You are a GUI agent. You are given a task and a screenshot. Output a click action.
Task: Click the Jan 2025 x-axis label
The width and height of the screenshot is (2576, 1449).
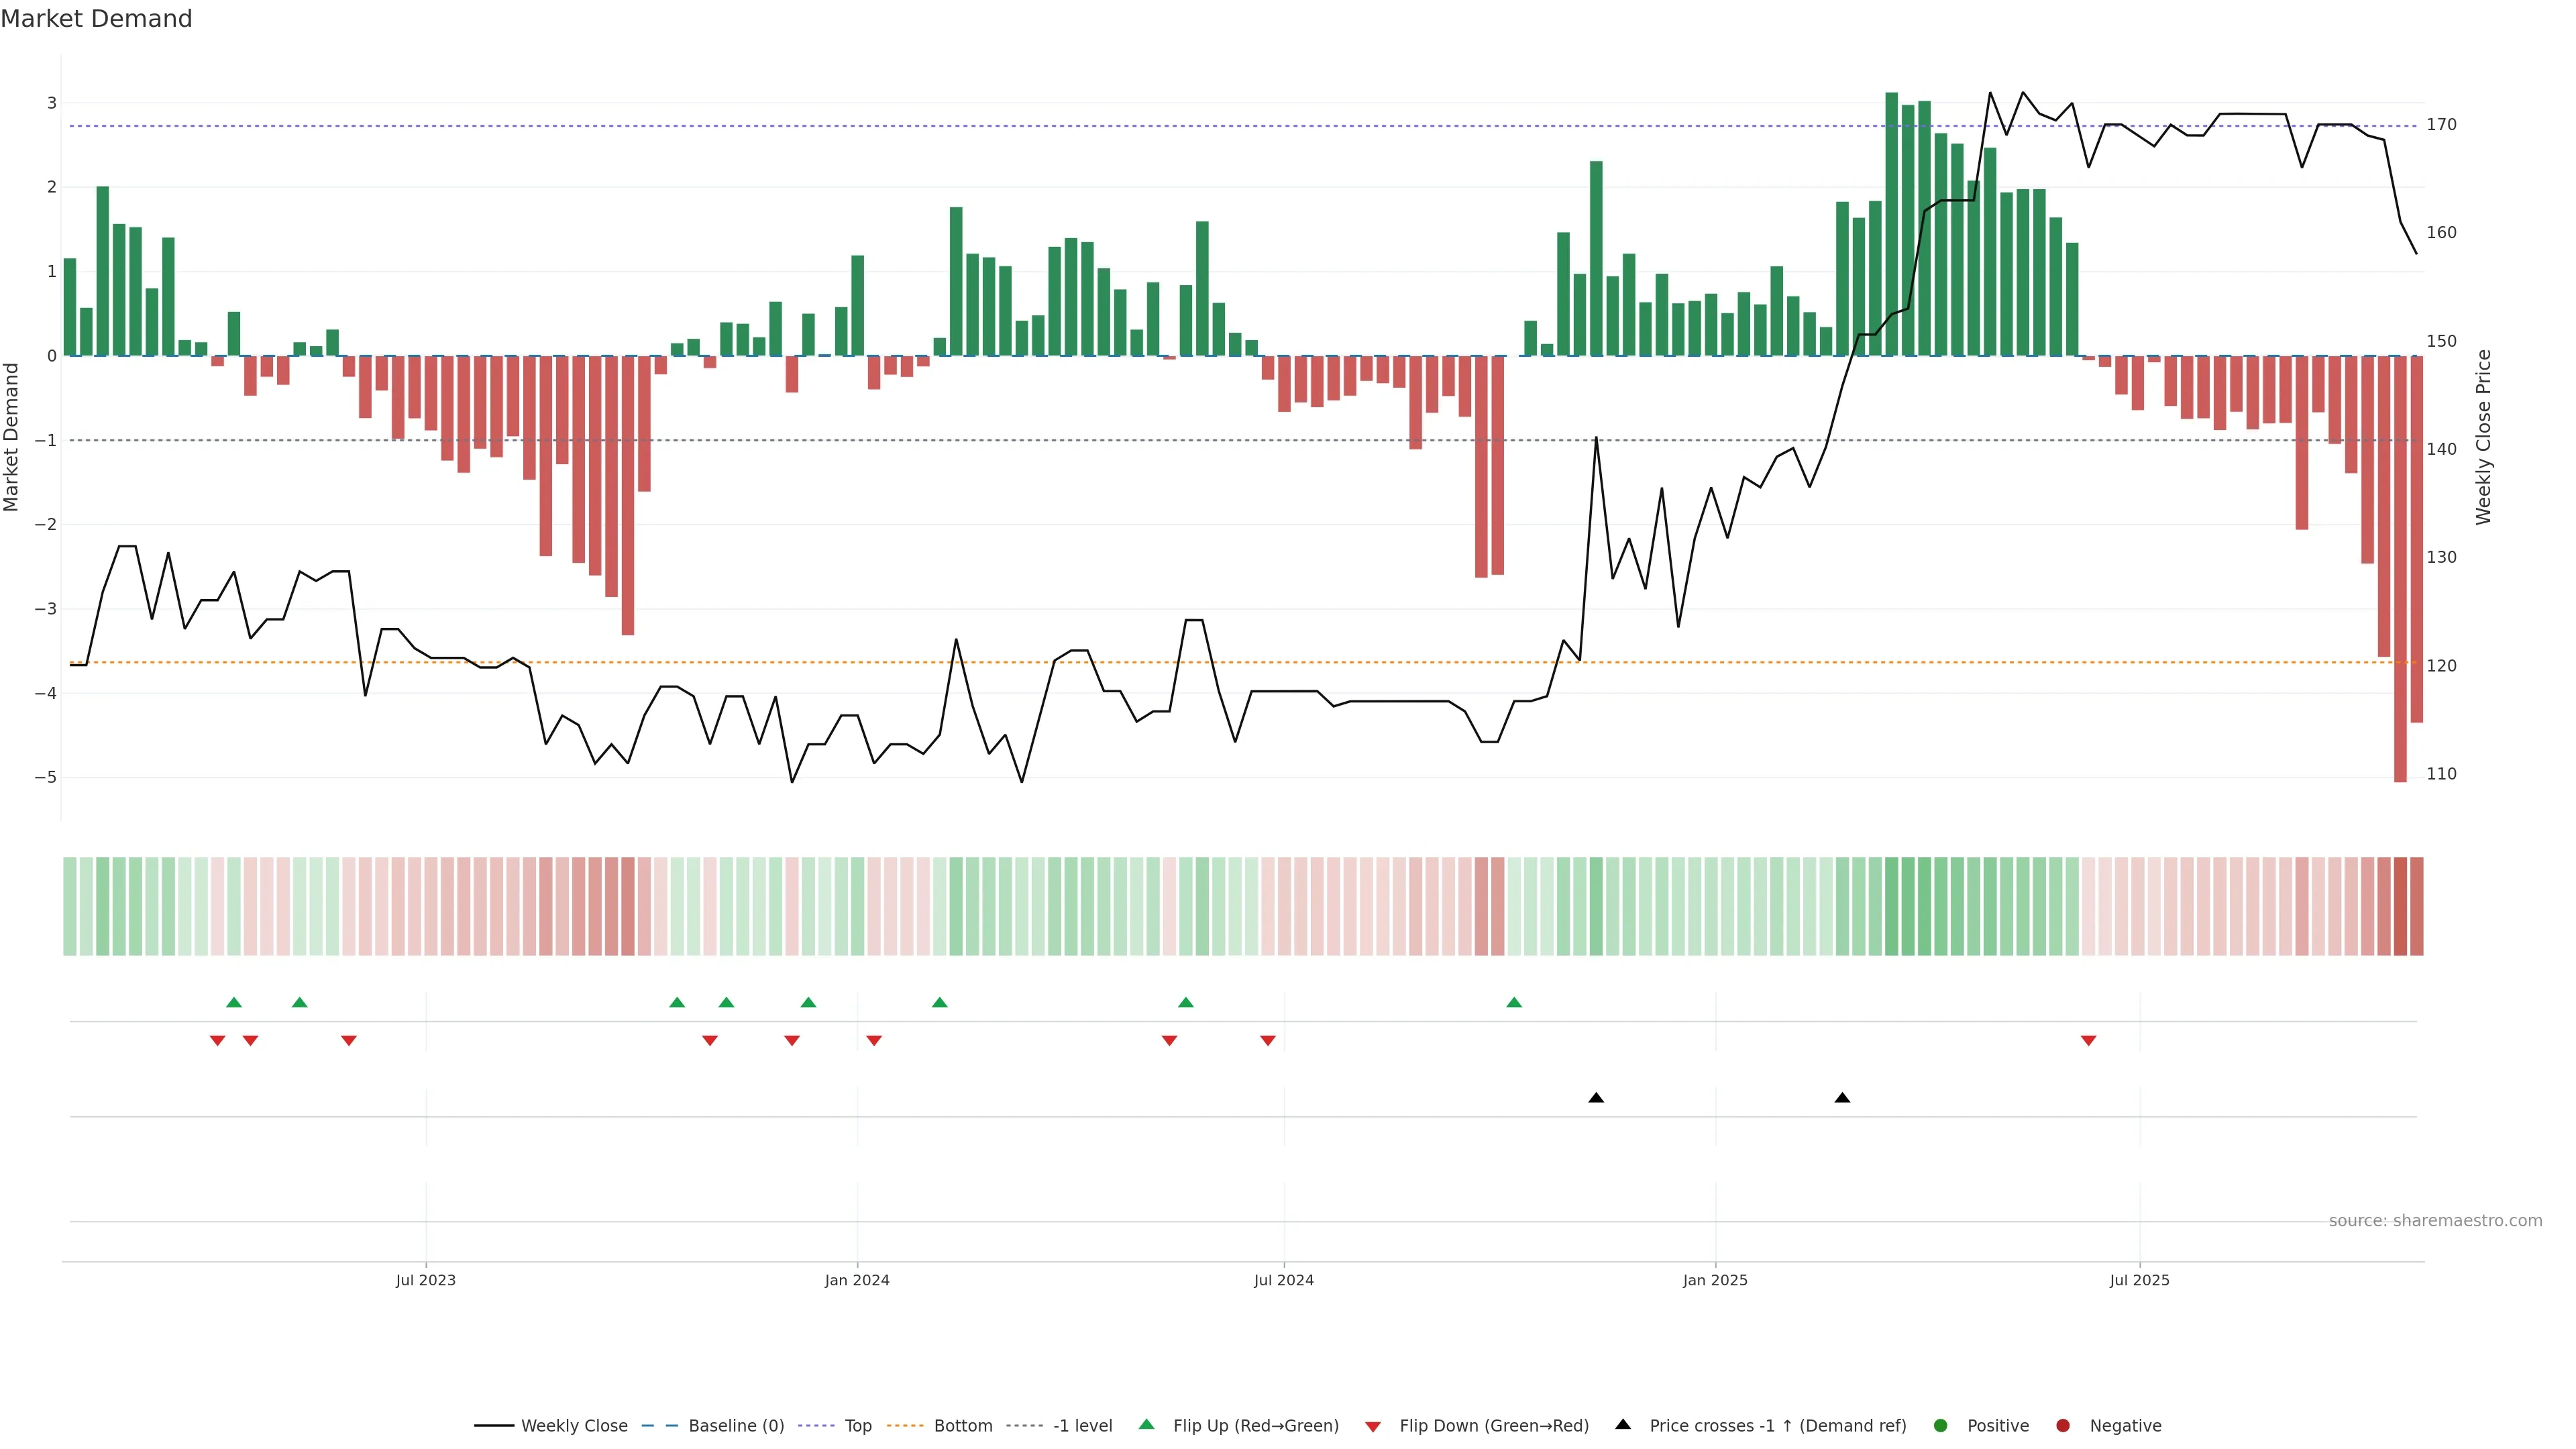pos(1714,1280)
